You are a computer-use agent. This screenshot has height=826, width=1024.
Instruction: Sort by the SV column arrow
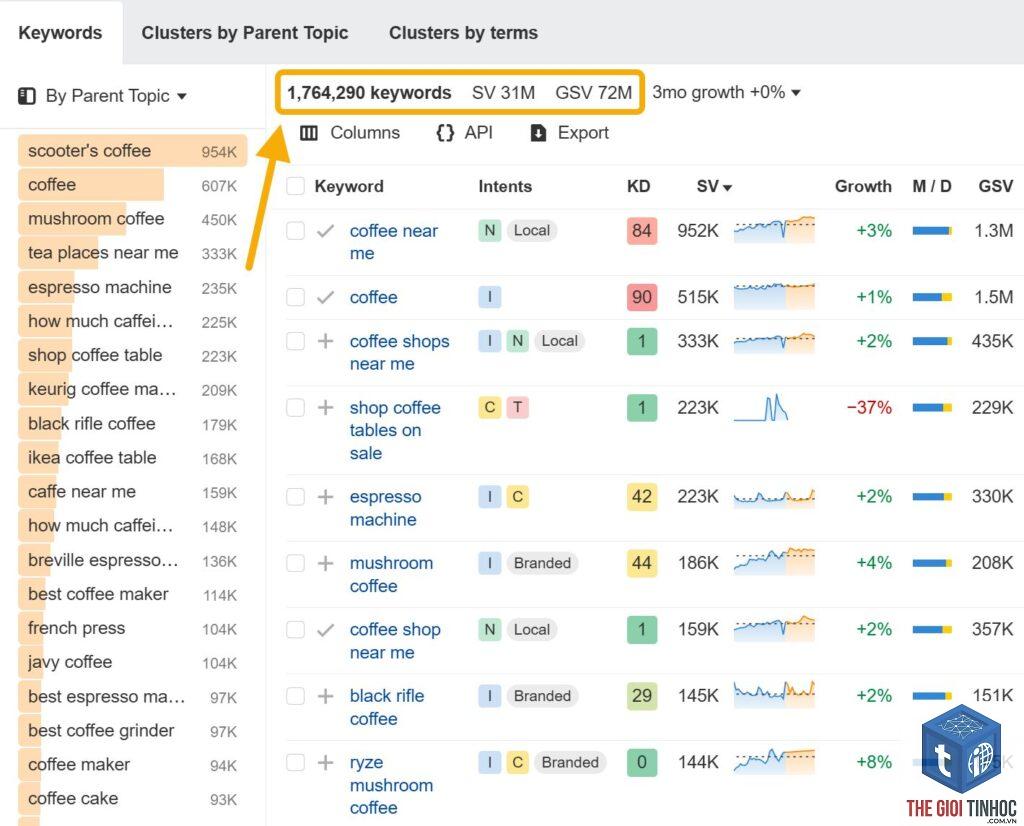coord(727,188)
